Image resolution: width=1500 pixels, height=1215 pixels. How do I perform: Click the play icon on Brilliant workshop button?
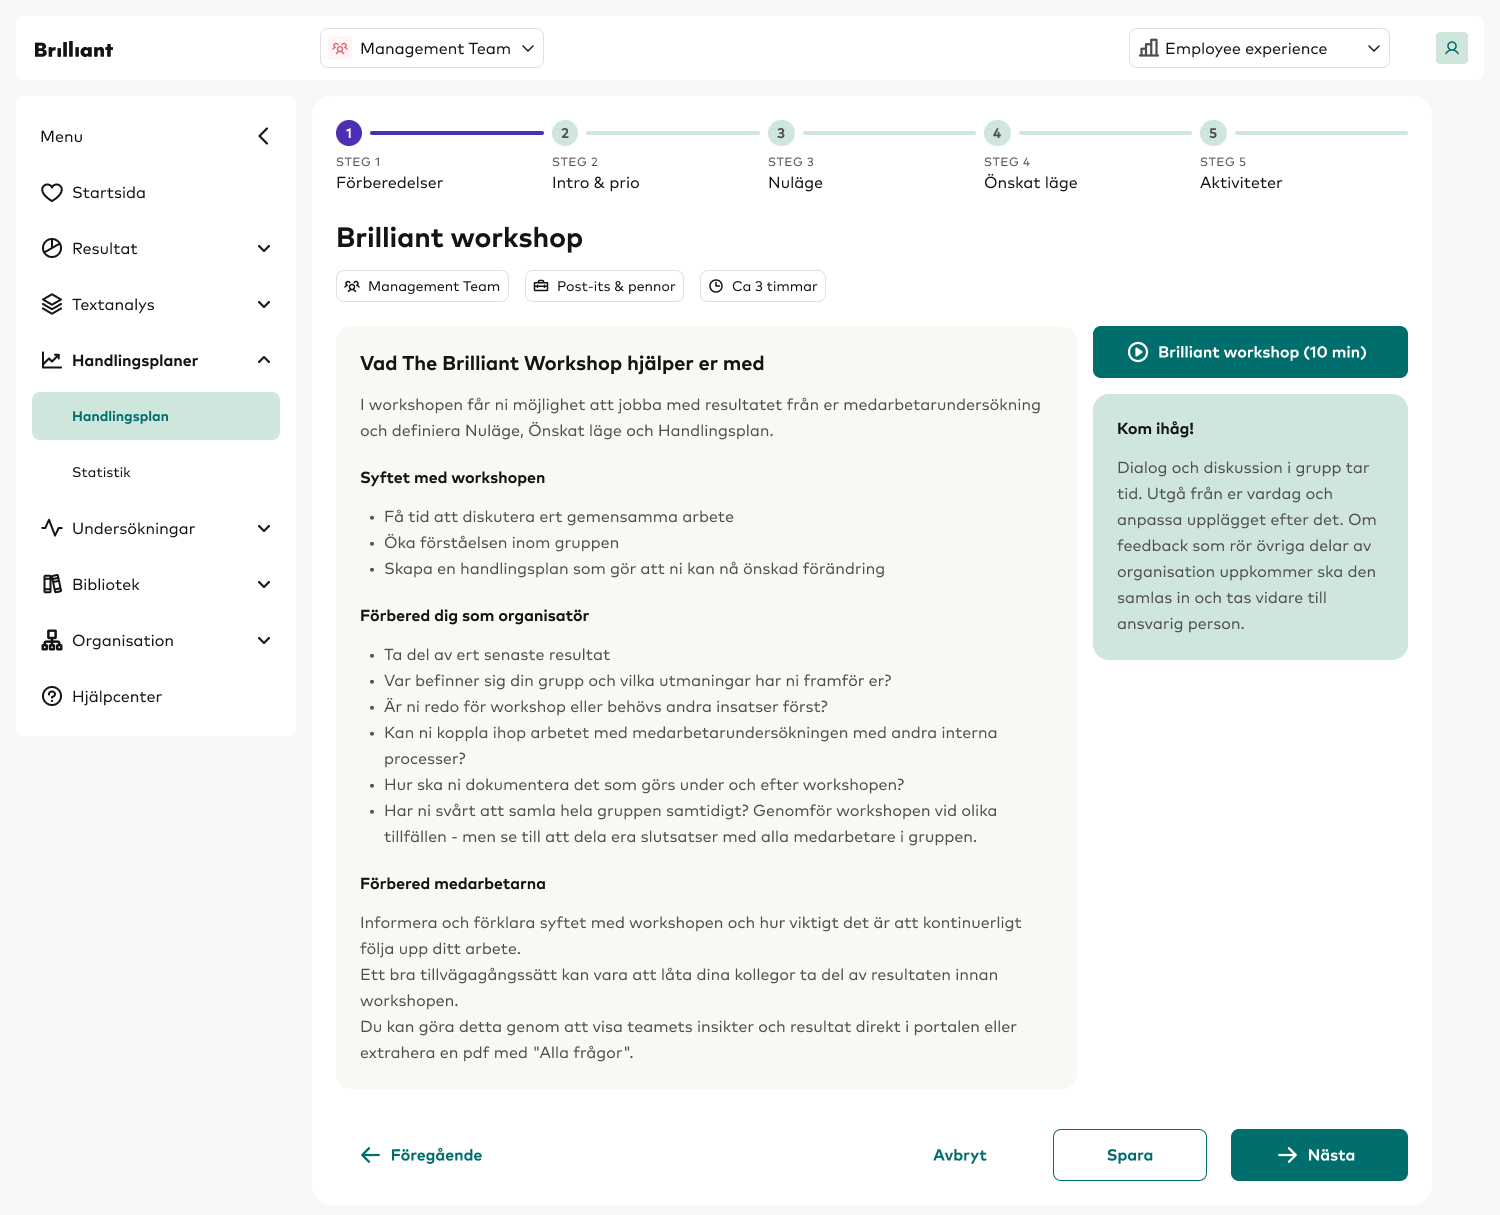coord(1138,352)
